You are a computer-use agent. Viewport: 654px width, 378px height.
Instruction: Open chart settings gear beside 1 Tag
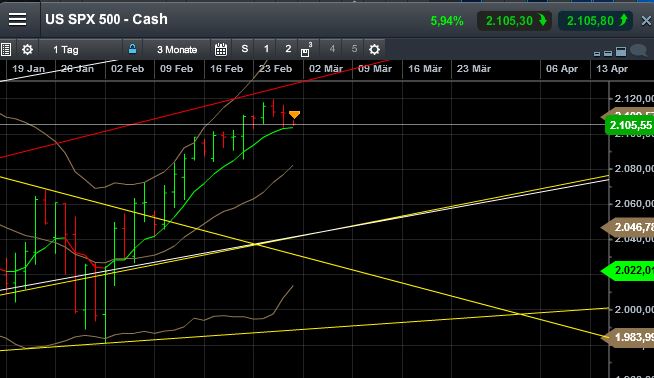coord(28,50)
